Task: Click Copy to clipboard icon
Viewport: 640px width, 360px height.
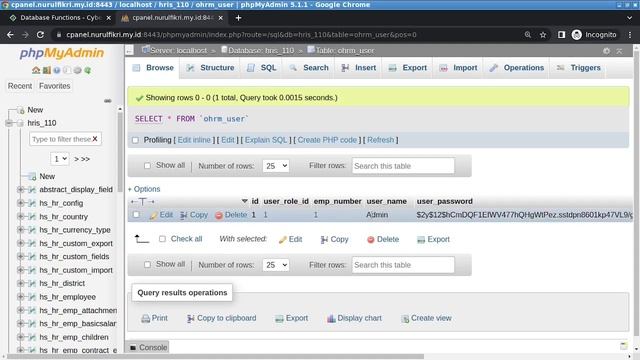Action: [x=190, y=318]
